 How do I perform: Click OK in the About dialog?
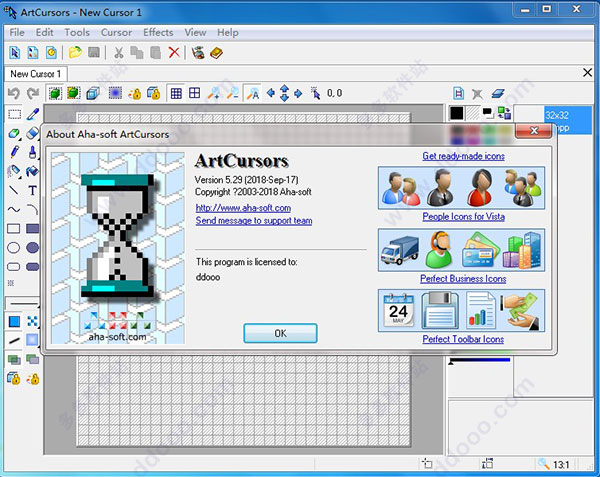[x=280, y=333]
